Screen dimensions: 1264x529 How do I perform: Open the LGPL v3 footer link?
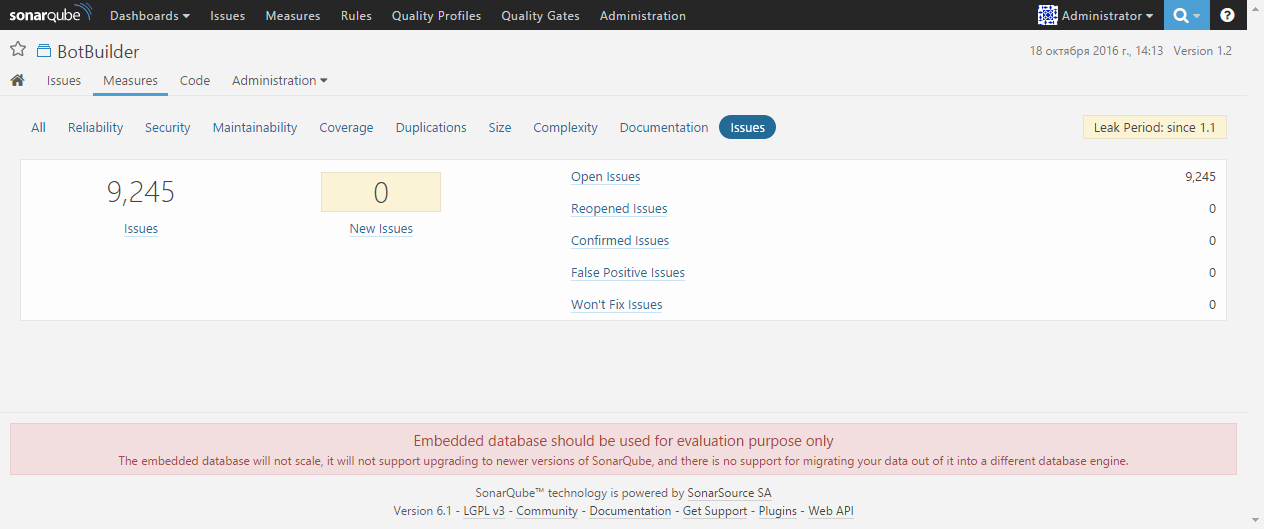pos(484,511)
